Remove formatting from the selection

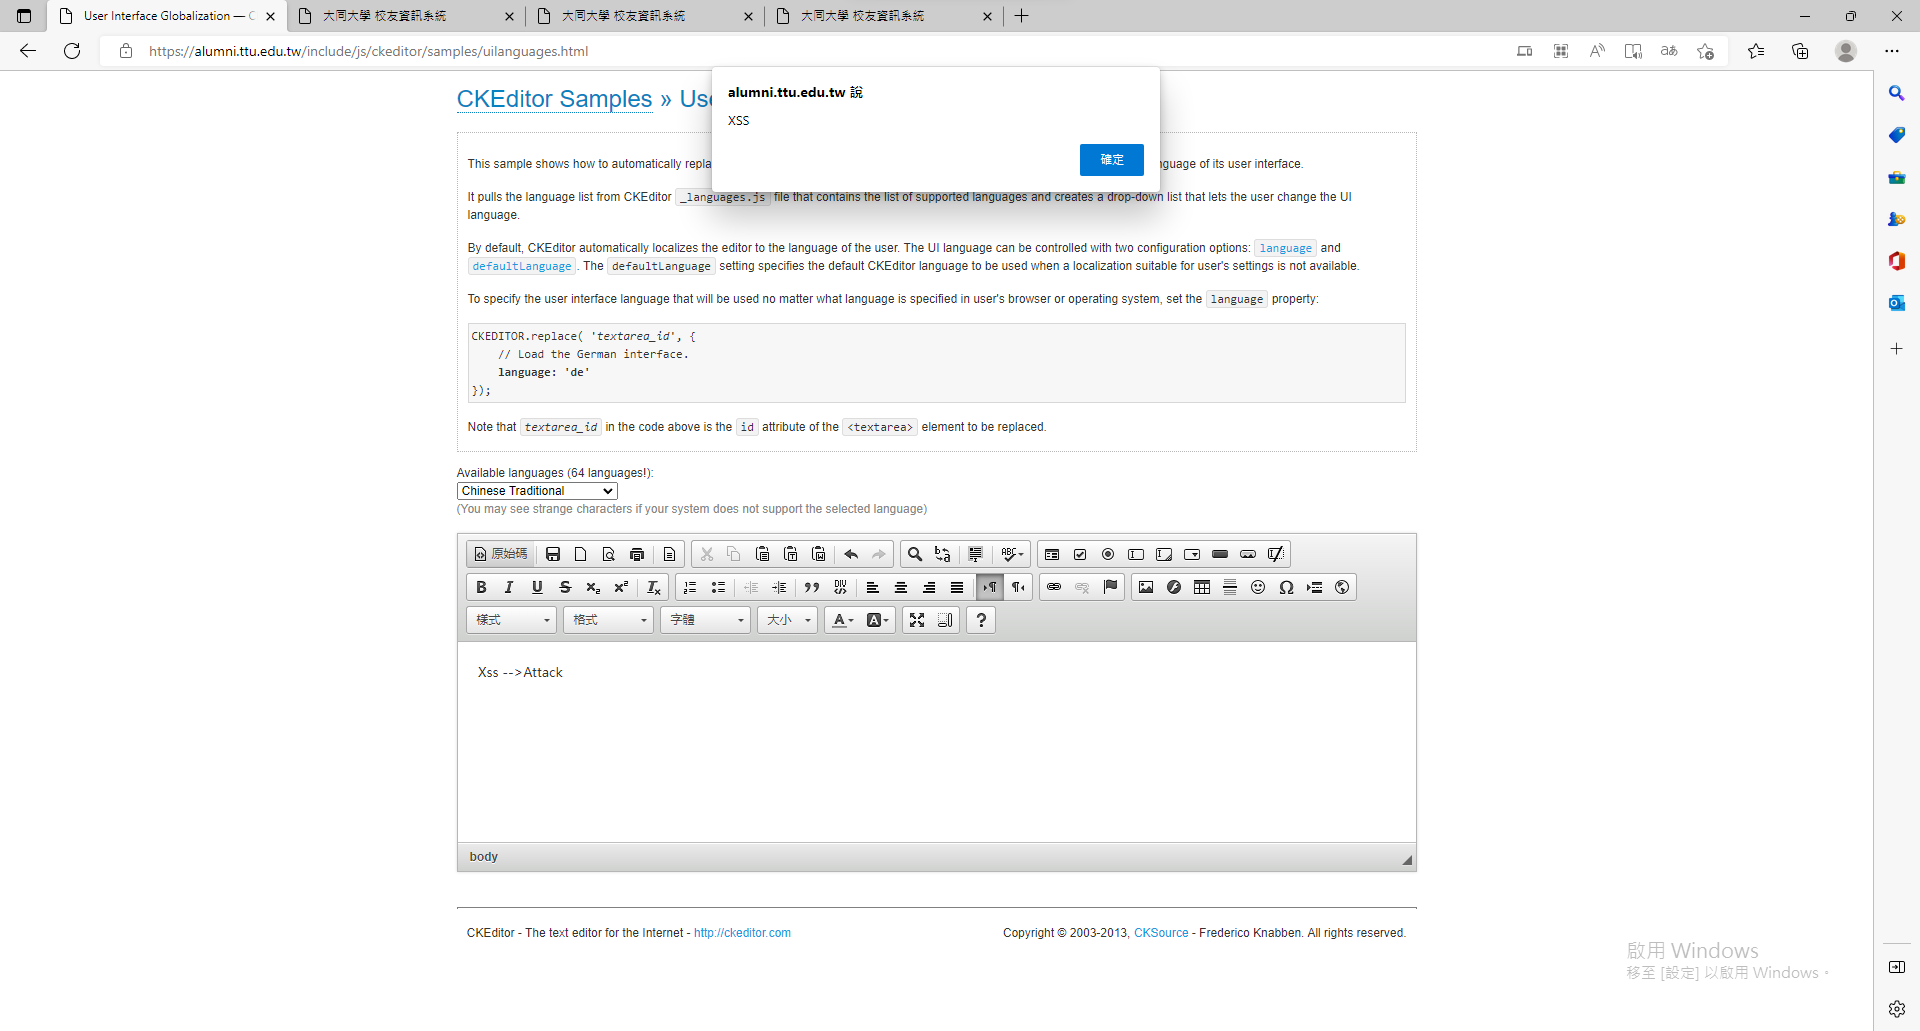(654, 587)
